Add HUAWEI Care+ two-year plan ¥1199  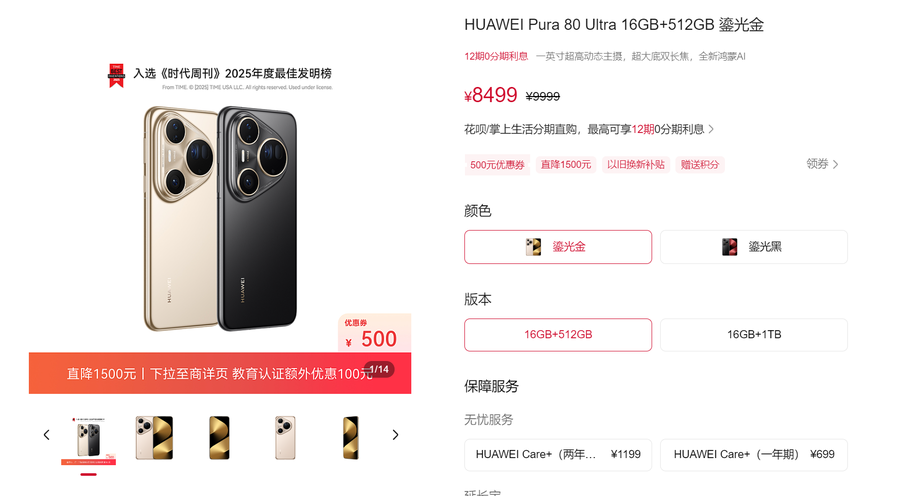(558, 455)
